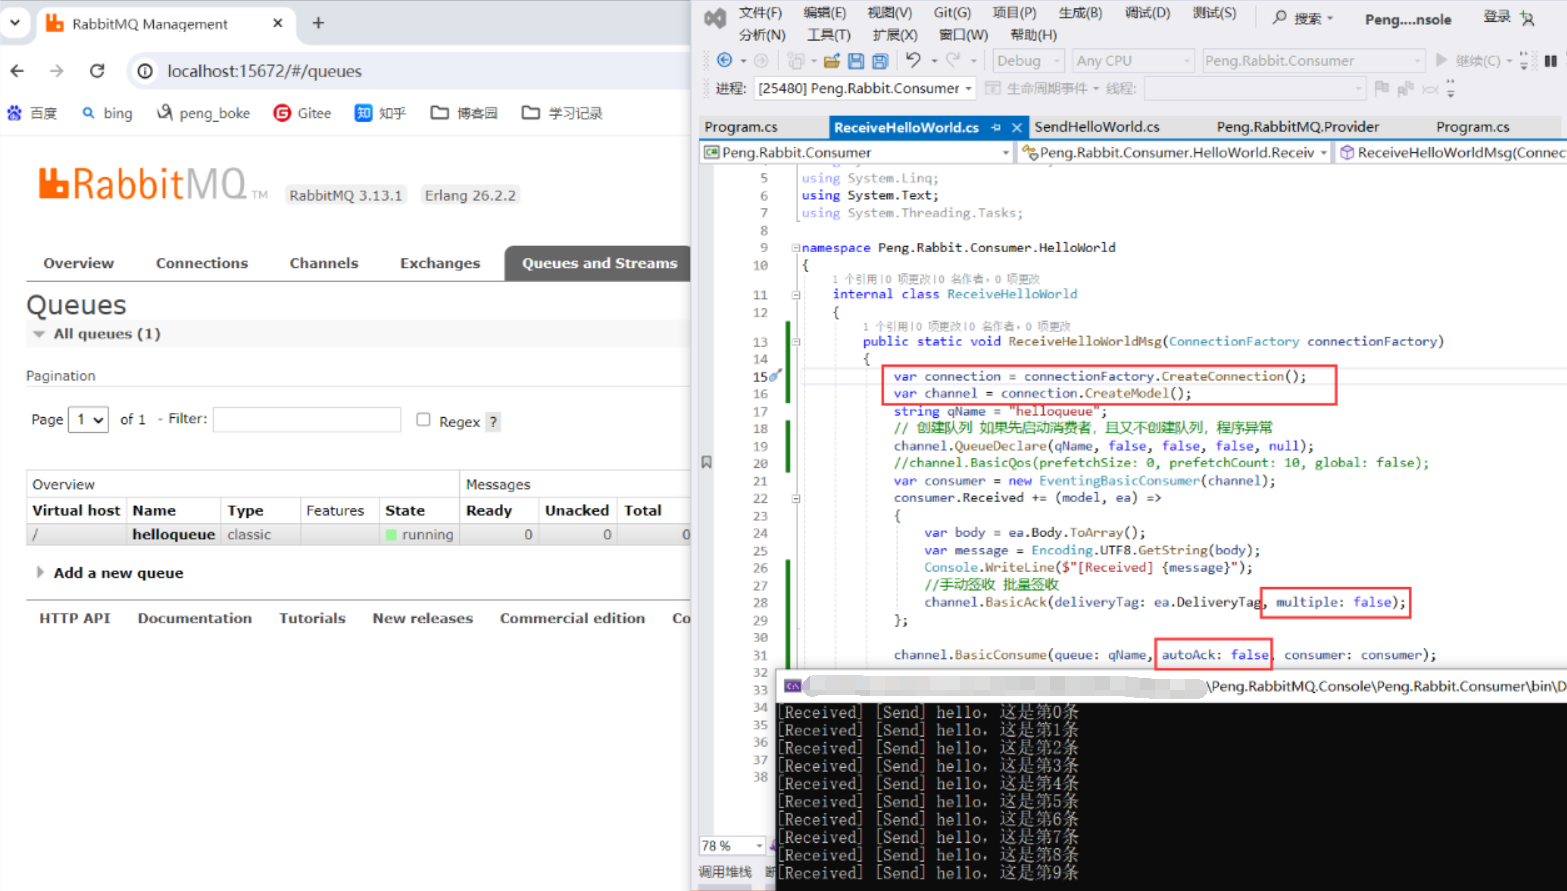Click the new project toolbar icon
The width and height of the screenshot is (1567, 891).
click(x=795, y=61)
